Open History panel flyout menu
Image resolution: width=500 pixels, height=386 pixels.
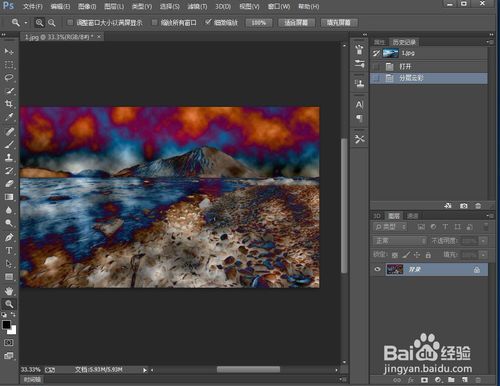(x=489, y=42)
